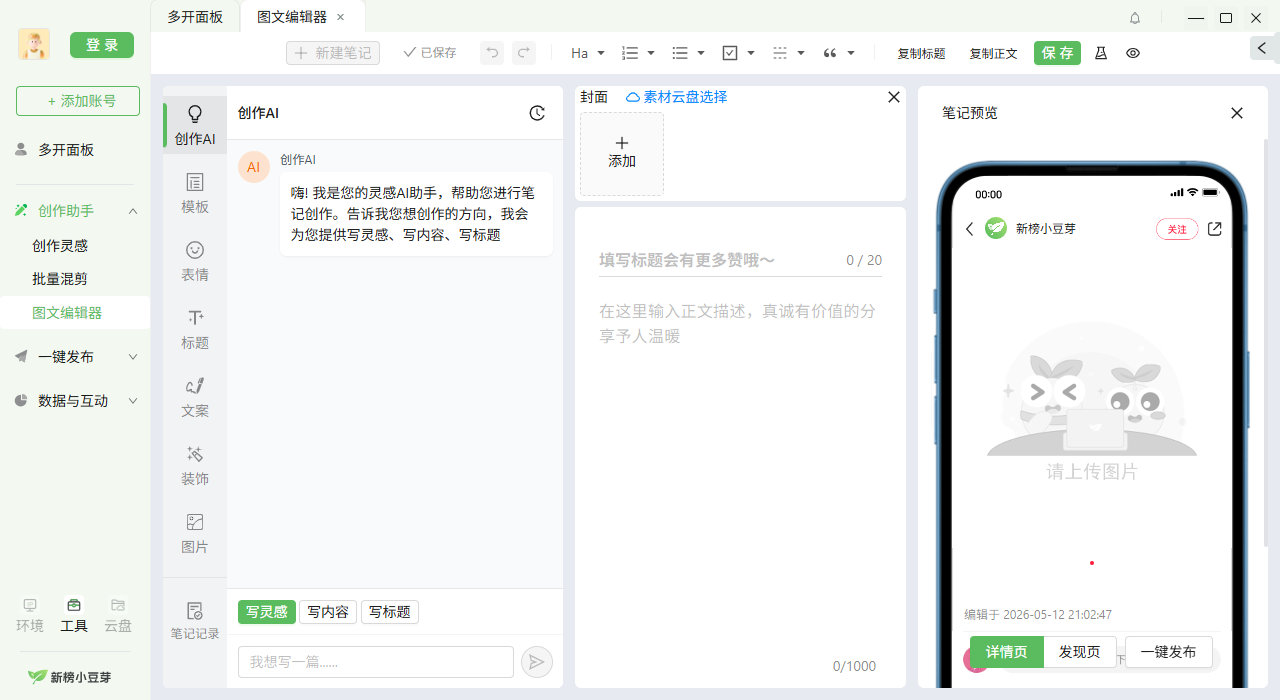Focus the 我想写一篇 AI prompt field
This screenshot has height=700, width=1280.
click(376, 662)
